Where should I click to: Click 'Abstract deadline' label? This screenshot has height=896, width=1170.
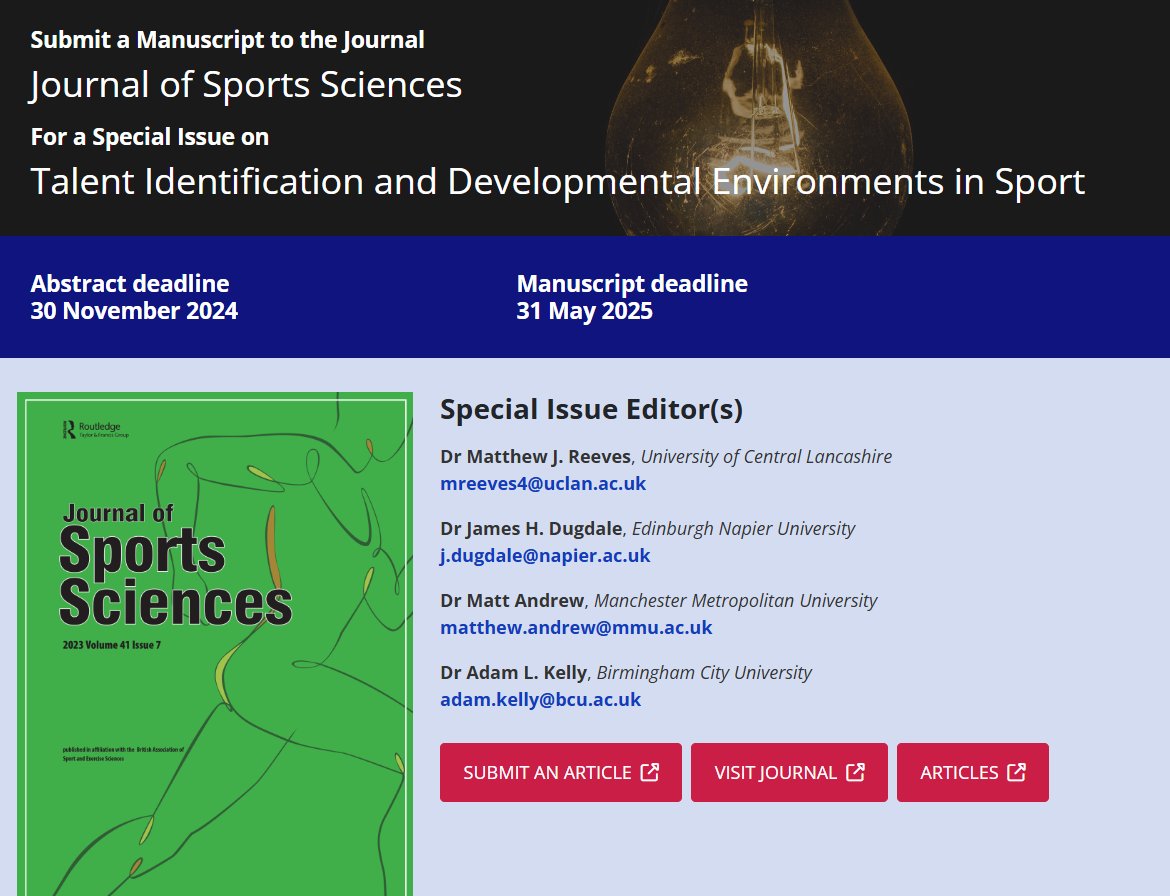click(130, 283)
